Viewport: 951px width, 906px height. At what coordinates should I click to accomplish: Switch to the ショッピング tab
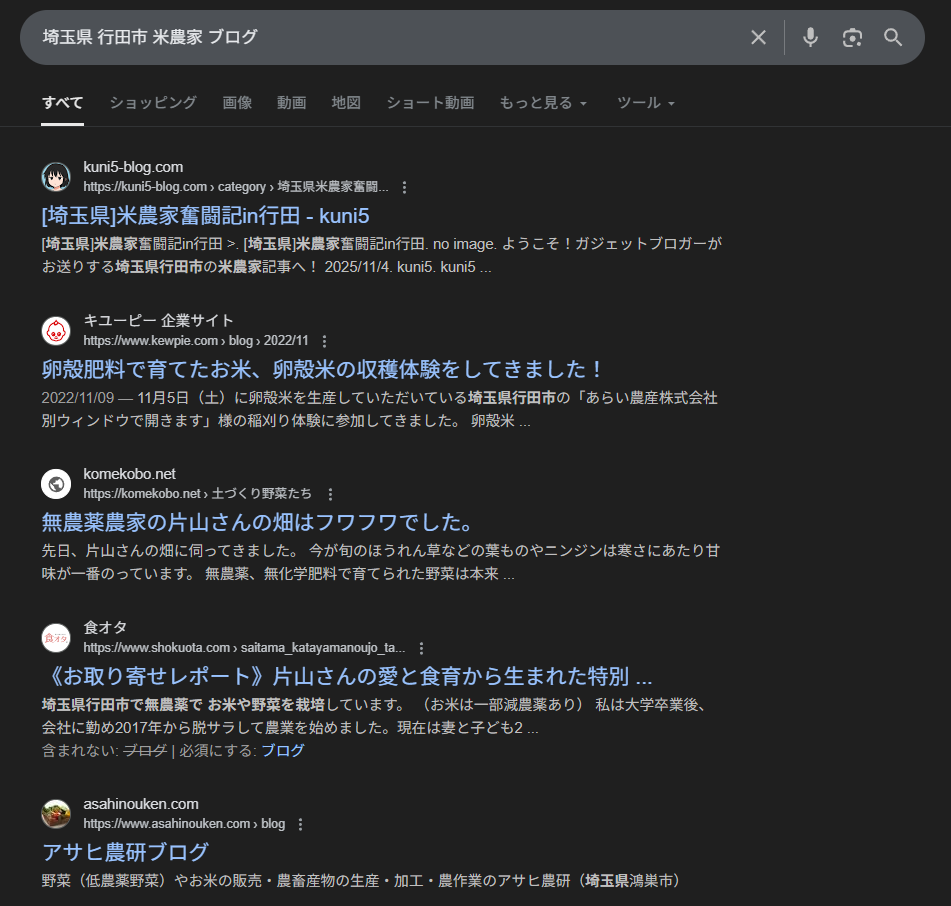point(153,102)
